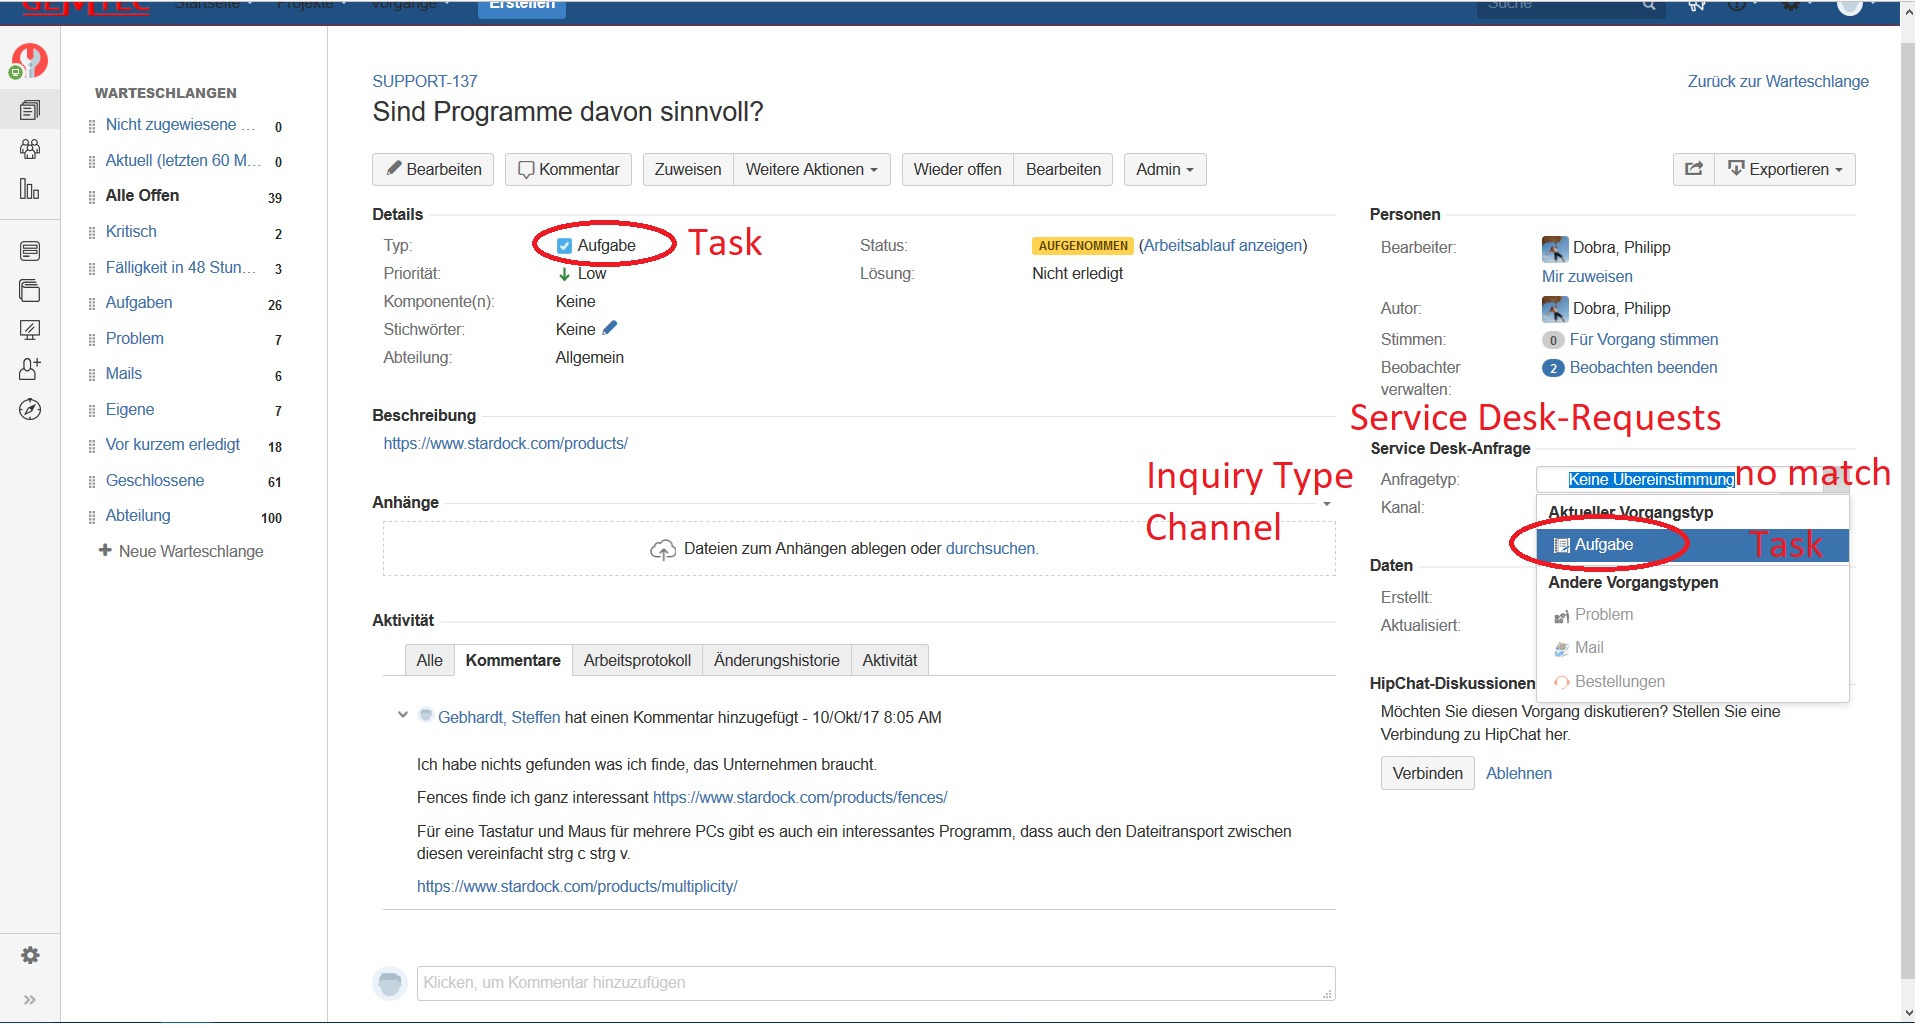The width and height of the screenshot is (1922, 1028).
Task: Open the Weitere Aktionen dropdown
Action: coord(811,169)
